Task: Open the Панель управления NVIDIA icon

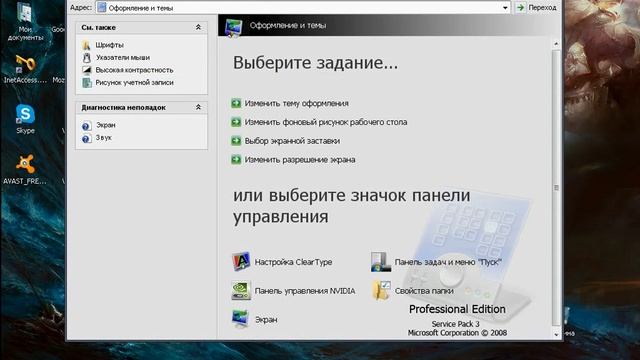Action: [241, 291]
